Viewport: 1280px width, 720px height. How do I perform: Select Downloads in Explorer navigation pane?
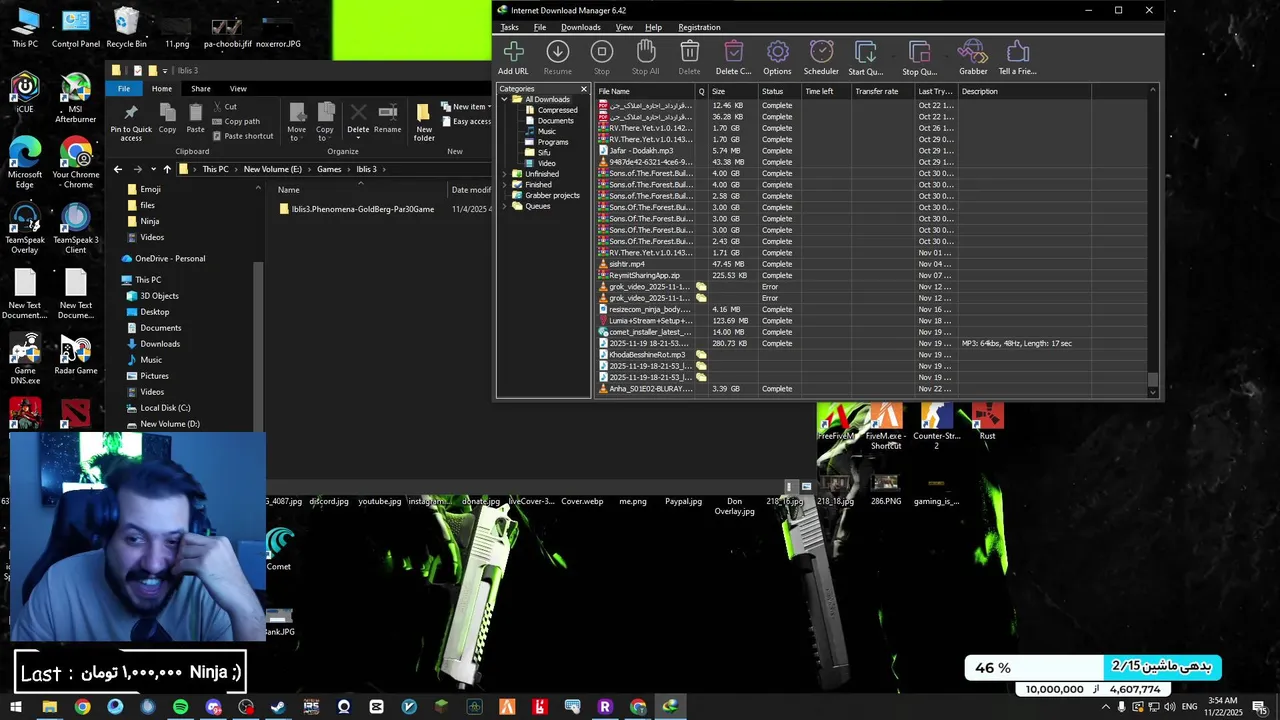[159, 344]
